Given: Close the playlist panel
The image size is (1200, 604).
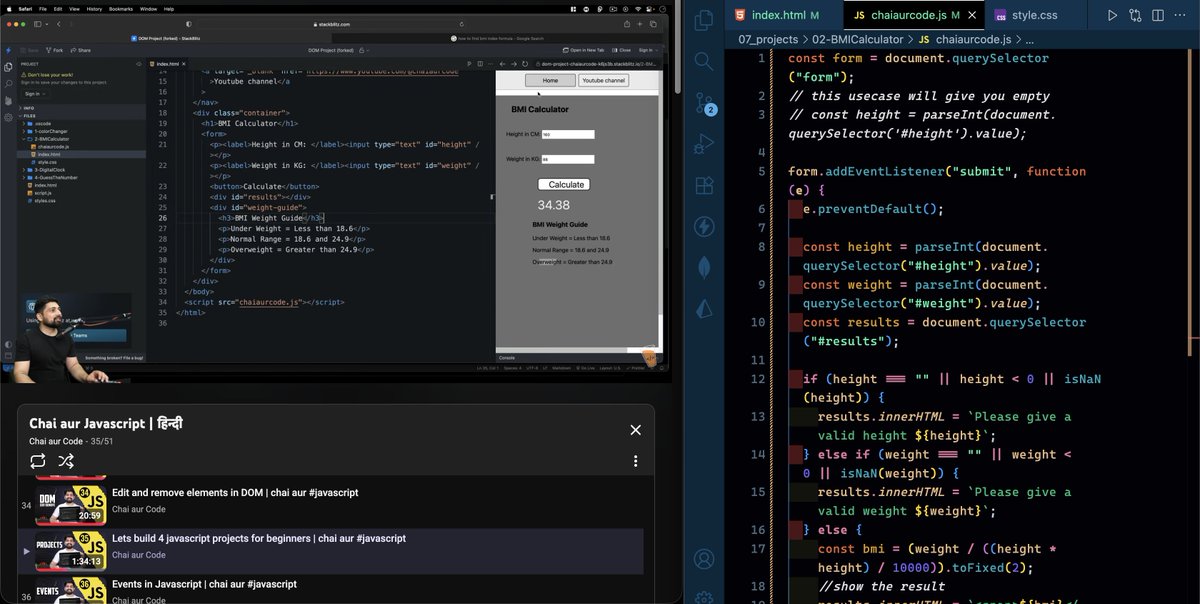Looking at the screenshot, I should (635, 430).
